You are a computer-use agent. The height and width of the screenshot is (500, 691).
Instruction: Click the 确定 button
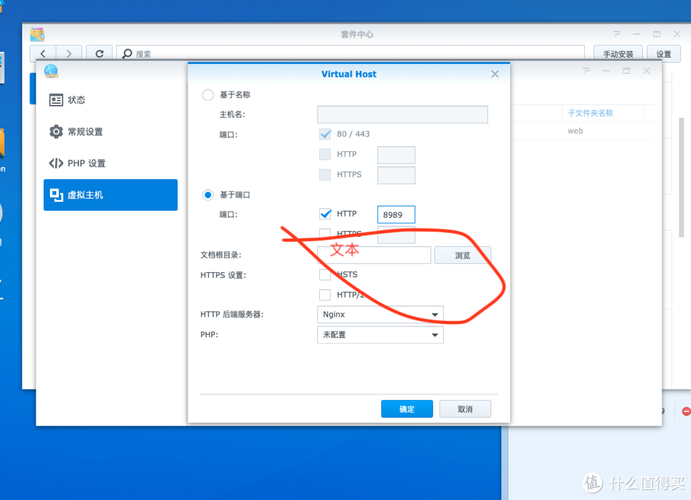(407, 409)
